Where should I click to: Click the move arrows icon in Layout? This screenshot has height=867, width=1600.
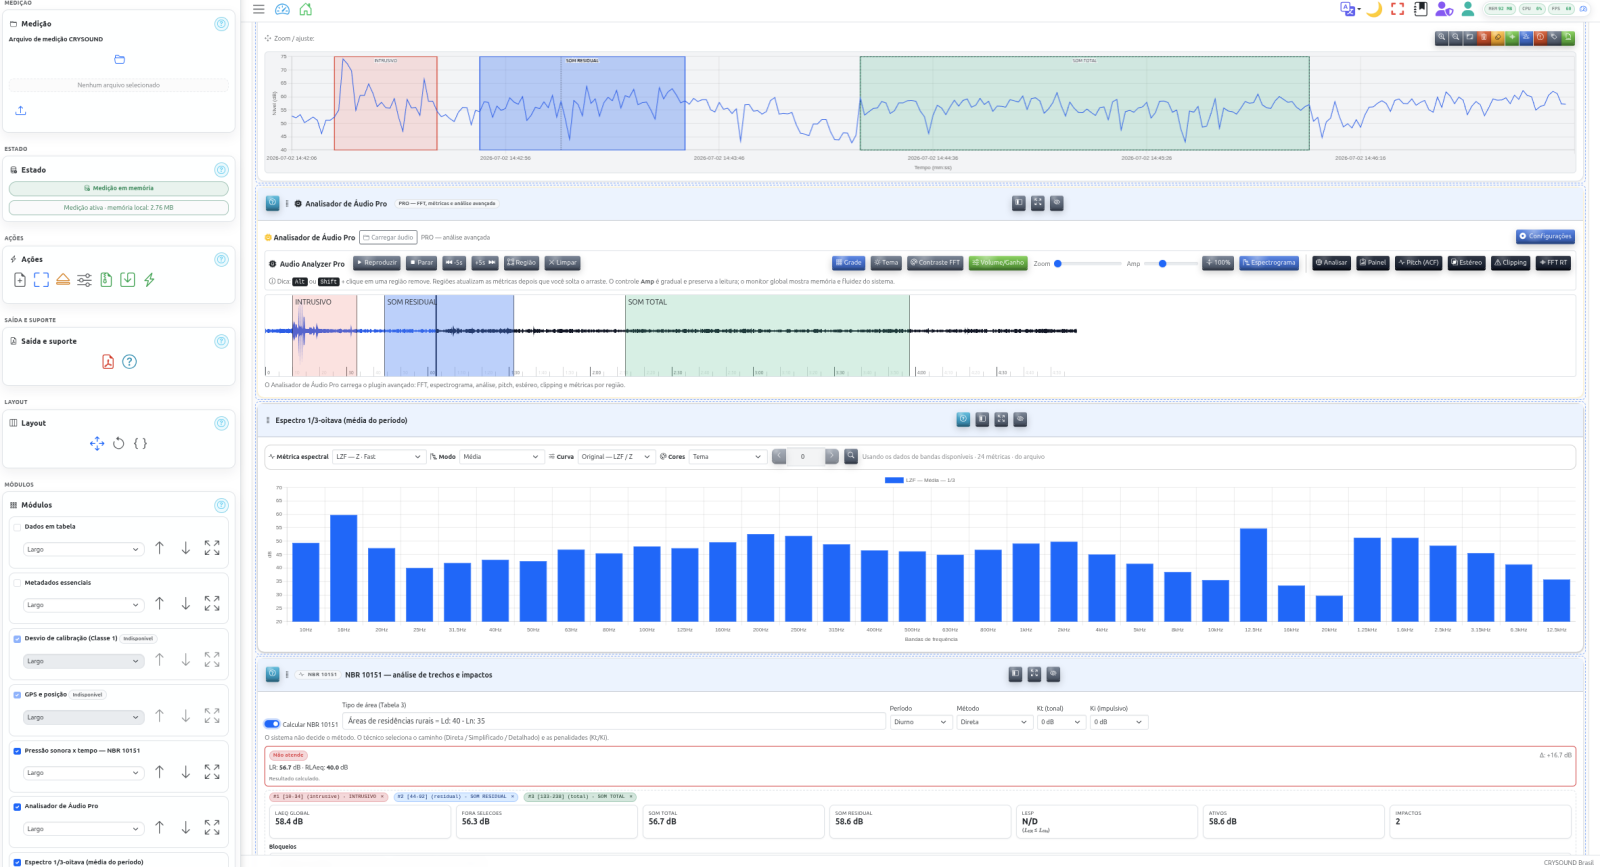(x=97, y=443)
